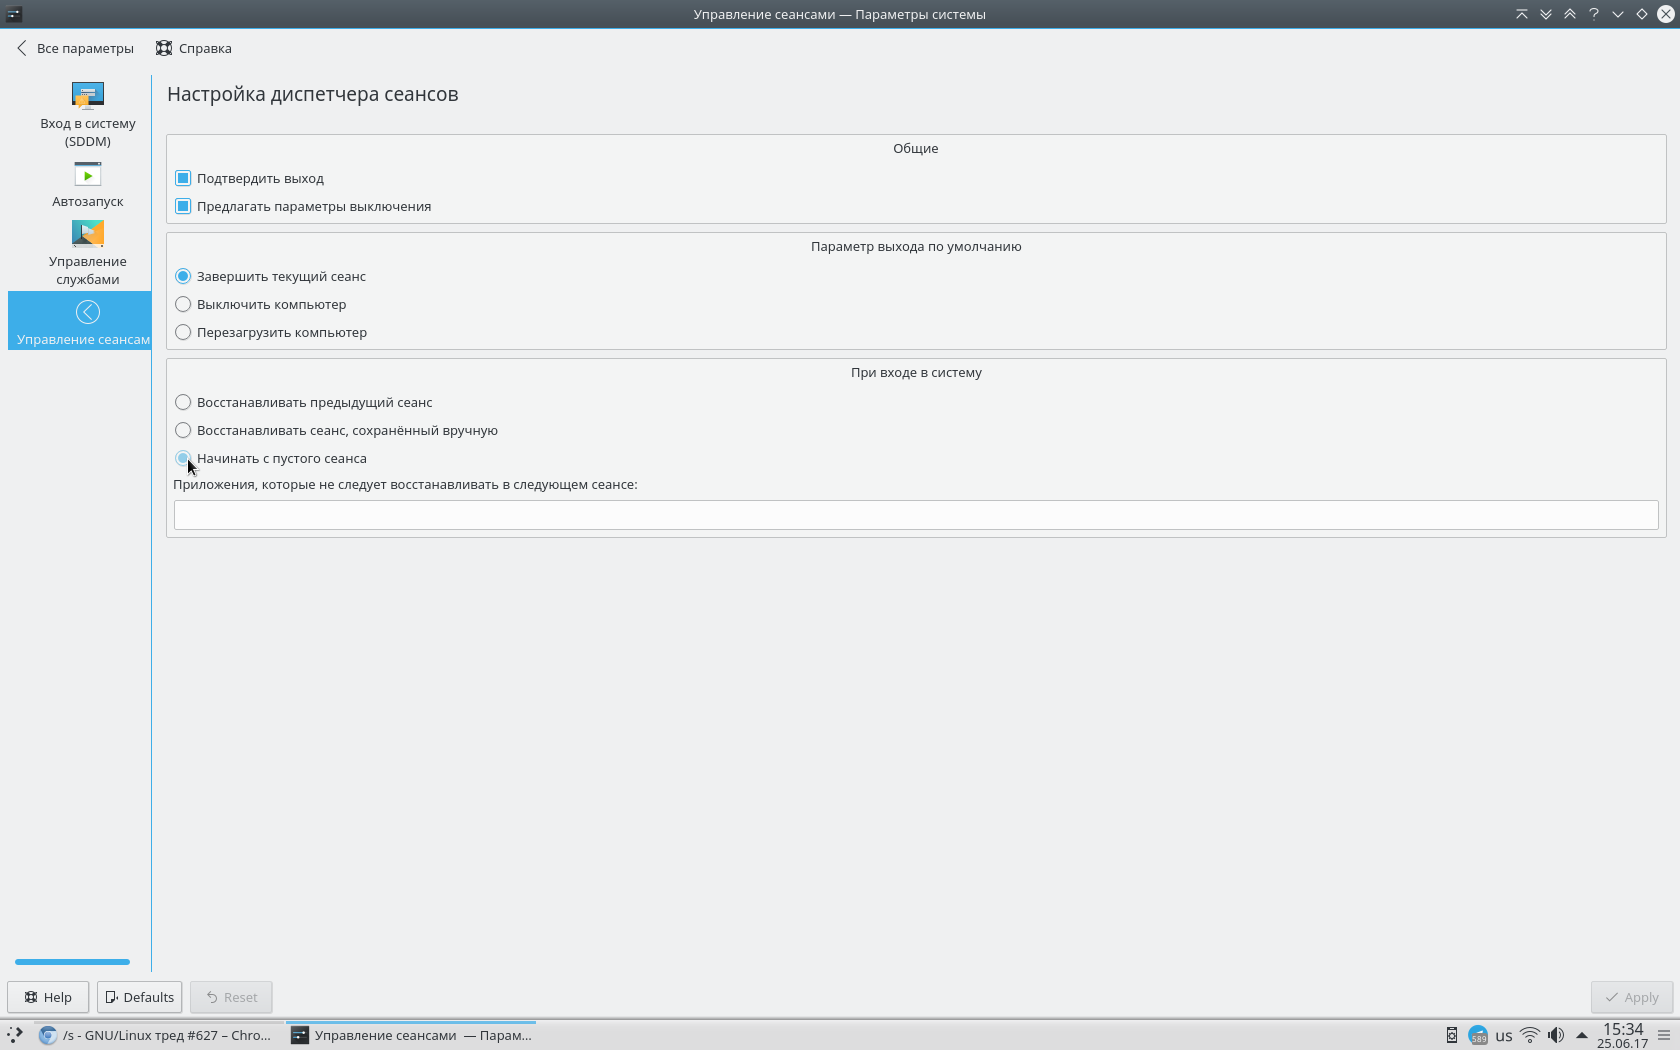Open the SDDM login screen settings icon
The height and width of the screenshot is (1050, 1680).
pos(88,95)
